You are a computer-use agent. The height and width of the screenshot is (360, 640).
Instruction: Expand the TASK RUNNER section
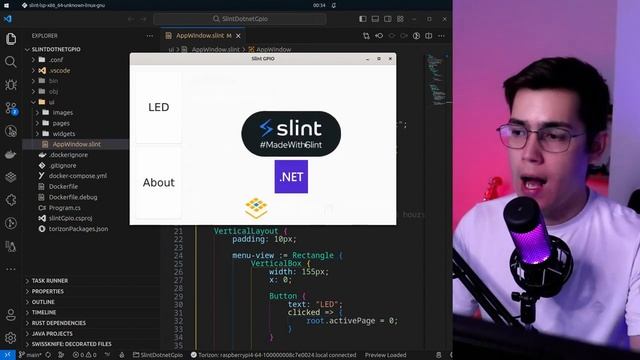click(49, 281)
